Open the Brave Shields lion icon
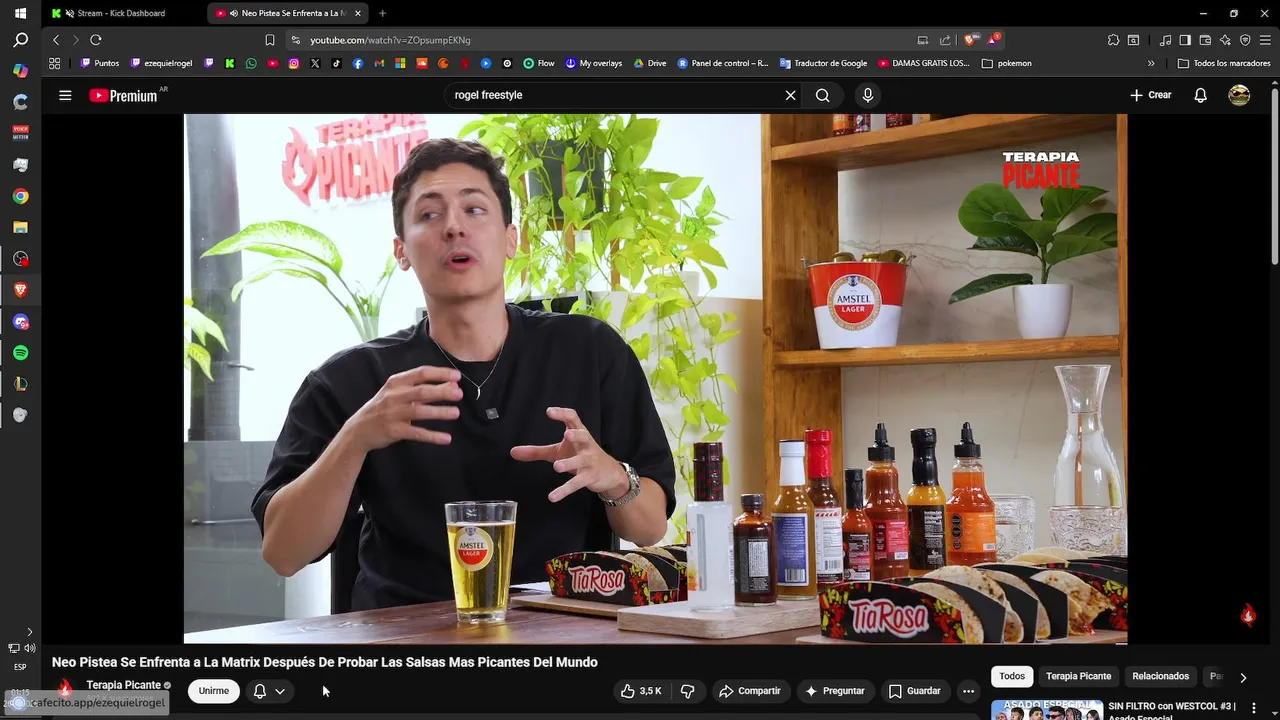The image size is (1280, 720). click(x=969, y=40)
